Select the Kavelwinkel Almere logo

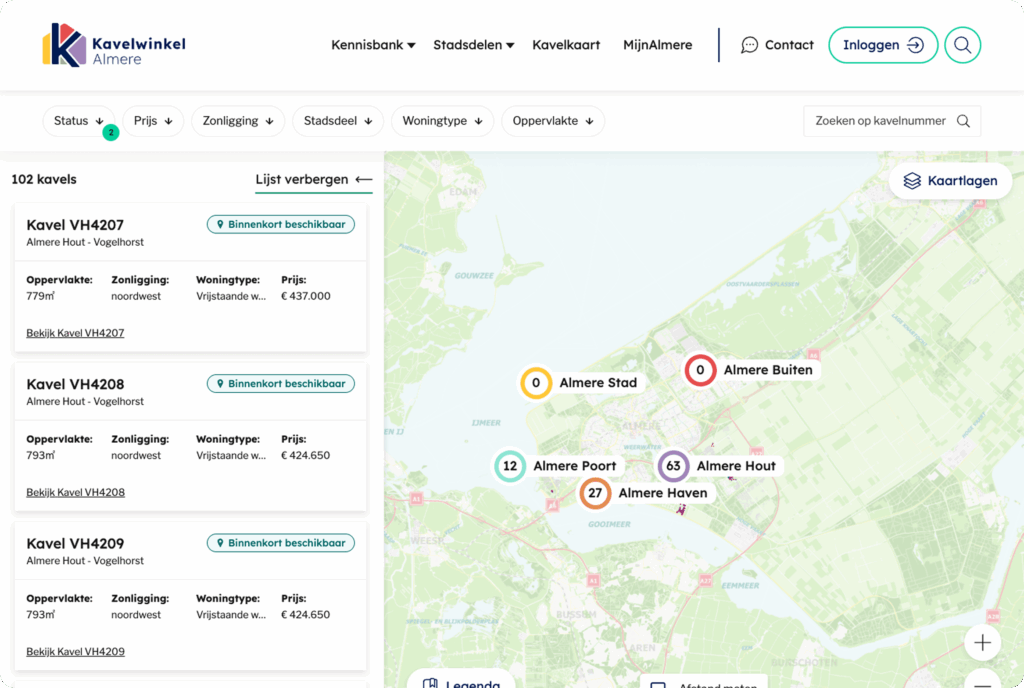[x=113, y=45]
